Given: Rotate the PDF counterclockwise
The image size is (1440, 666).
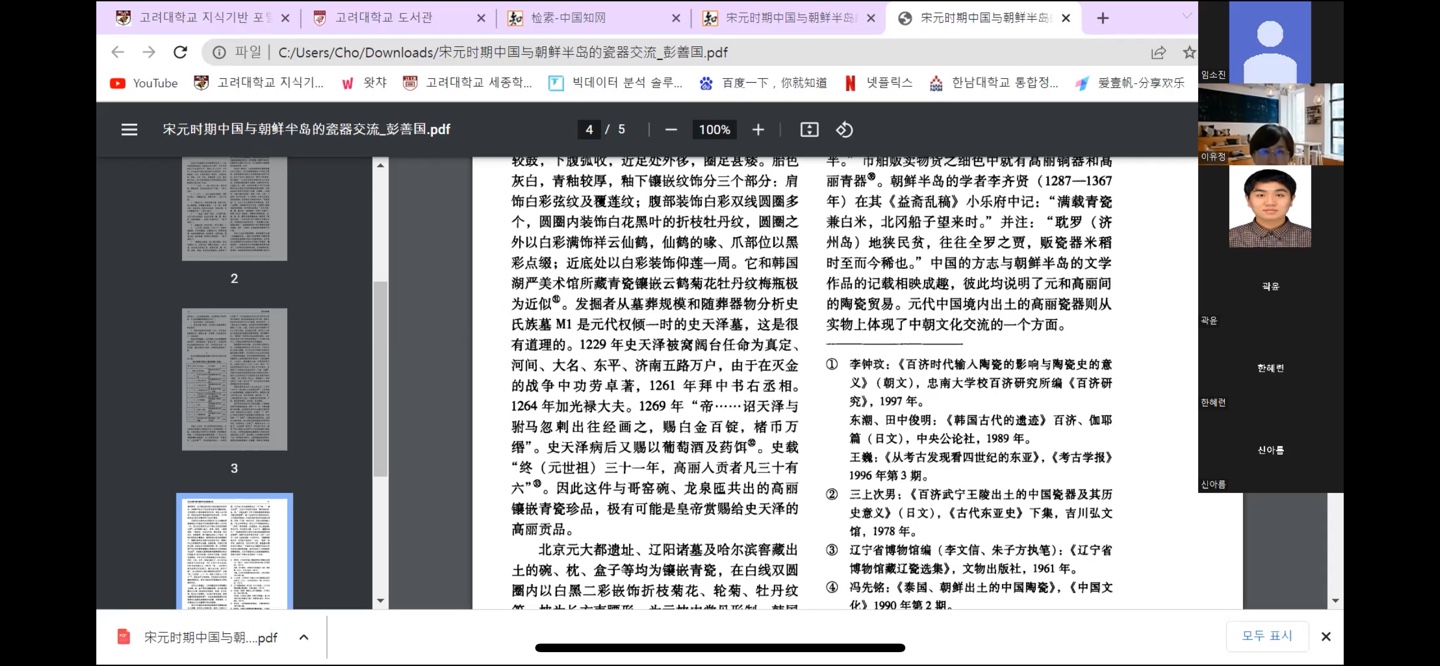Looking at the screenshot, I should point(844,130).
